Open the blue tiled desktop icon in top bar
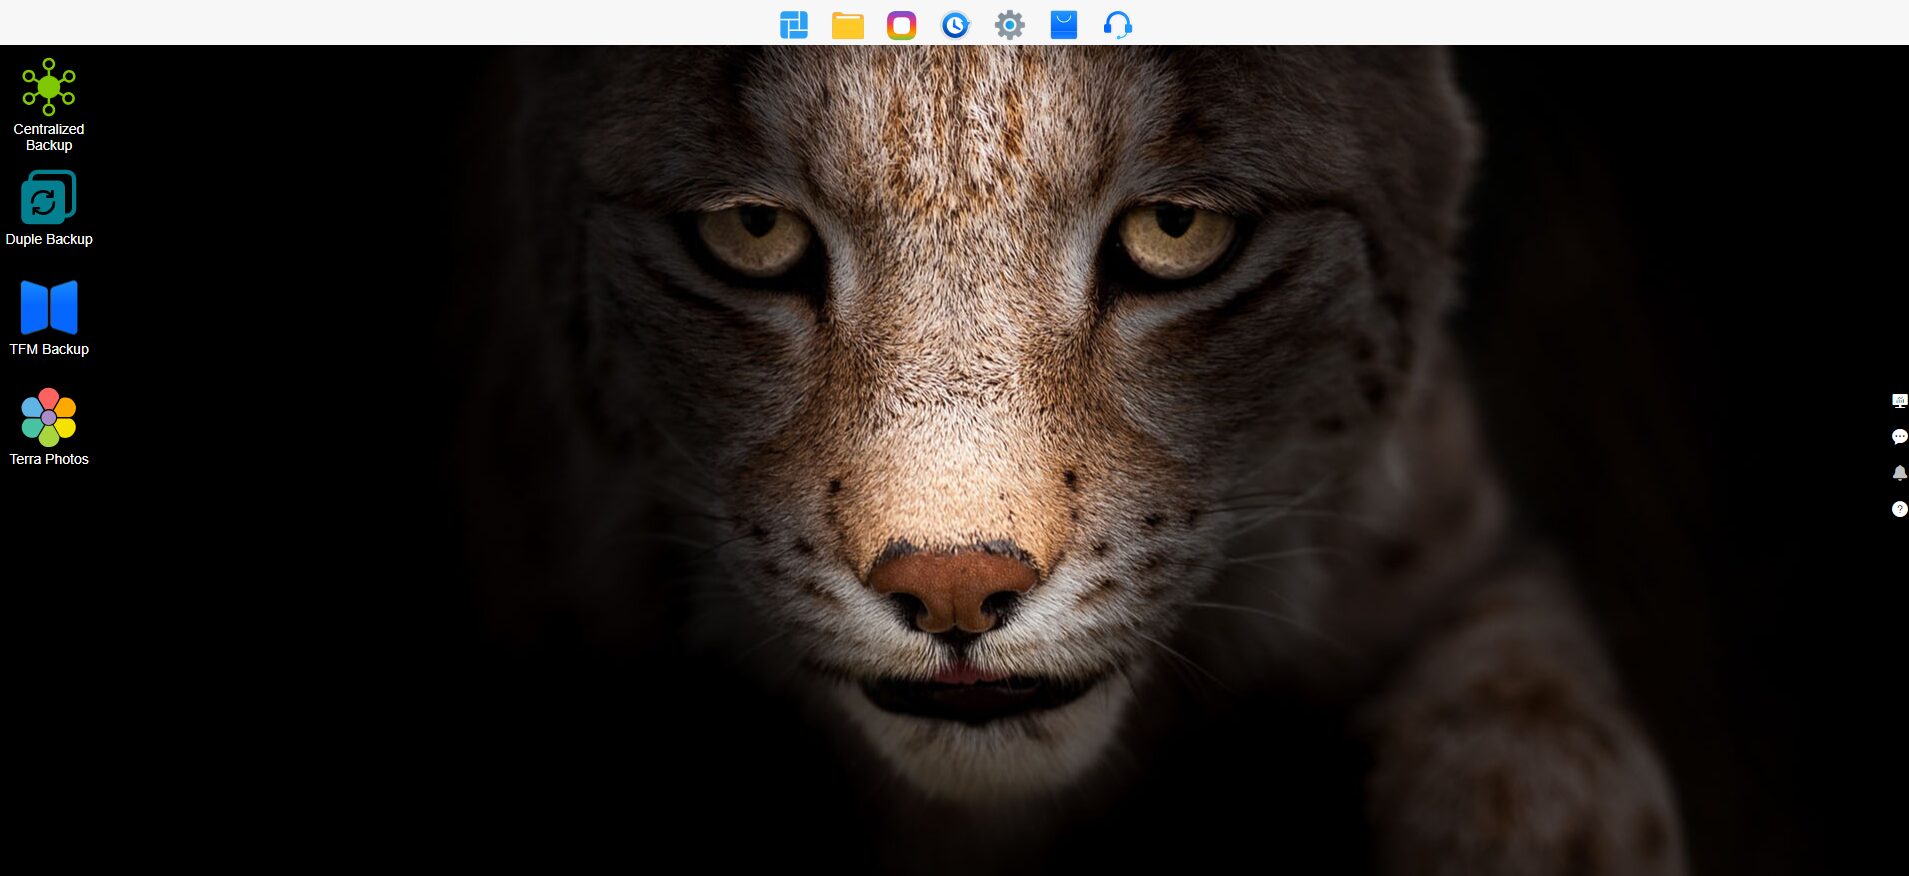The image size is (1909, 876). 793,24
